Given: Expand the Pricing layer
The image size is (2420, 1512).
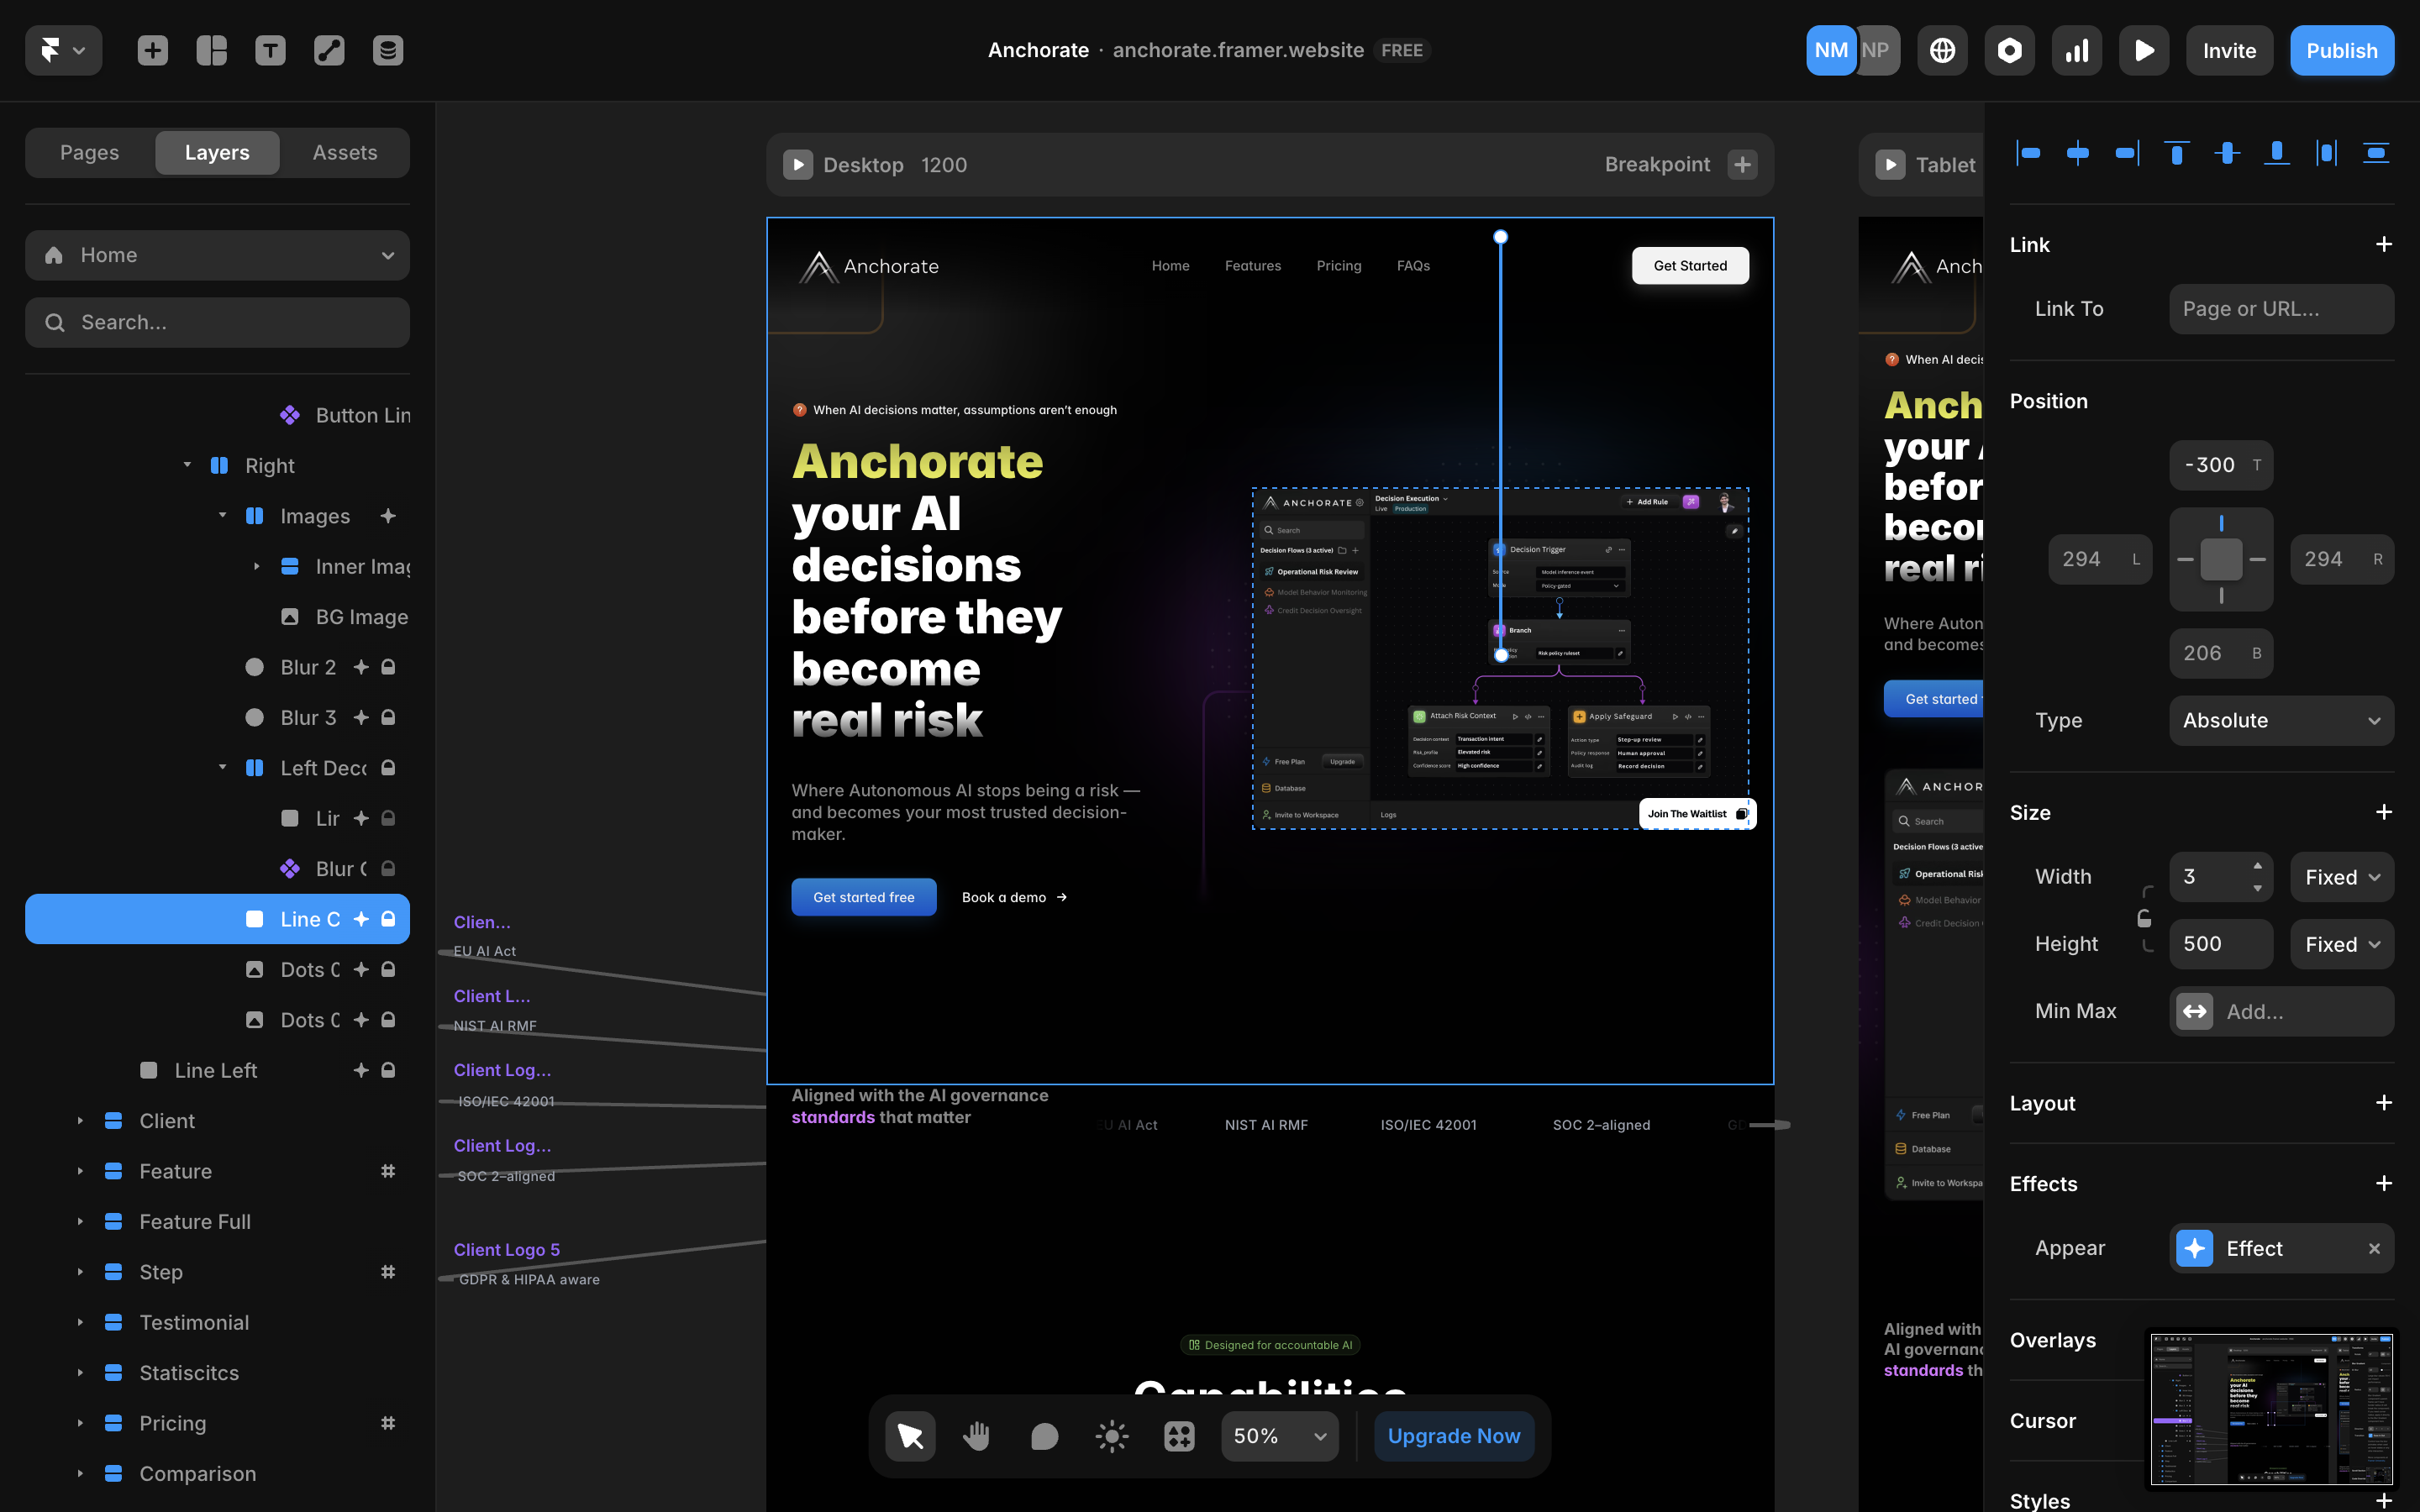Looking at the screenshot, I should pos(80,1423).
